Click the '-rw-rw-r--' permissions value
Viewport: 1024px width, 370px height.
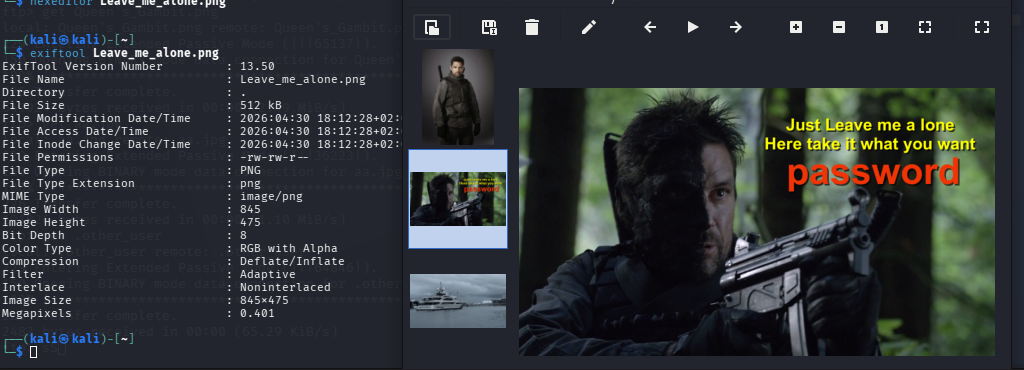273,157
